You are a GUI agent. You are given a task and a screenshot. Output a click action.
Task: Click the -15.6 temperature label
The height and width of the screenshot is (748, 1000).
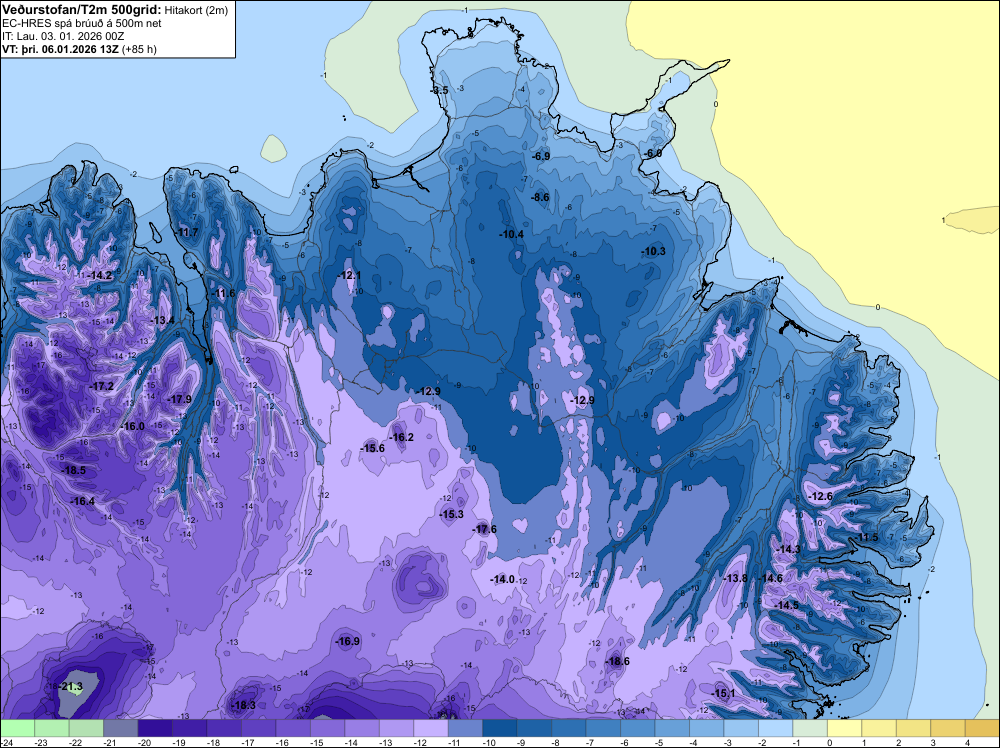[x=372, y=448]
